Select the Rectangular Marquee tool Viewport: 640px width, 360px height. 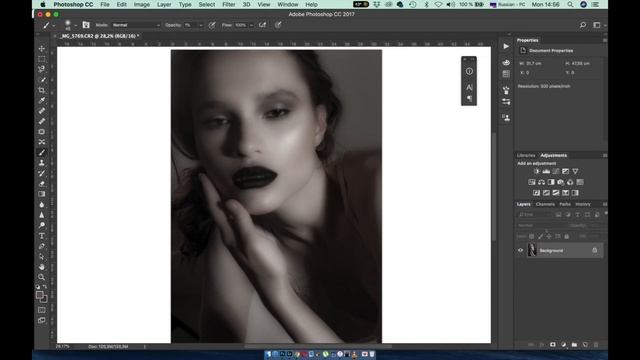pos(42,59)
